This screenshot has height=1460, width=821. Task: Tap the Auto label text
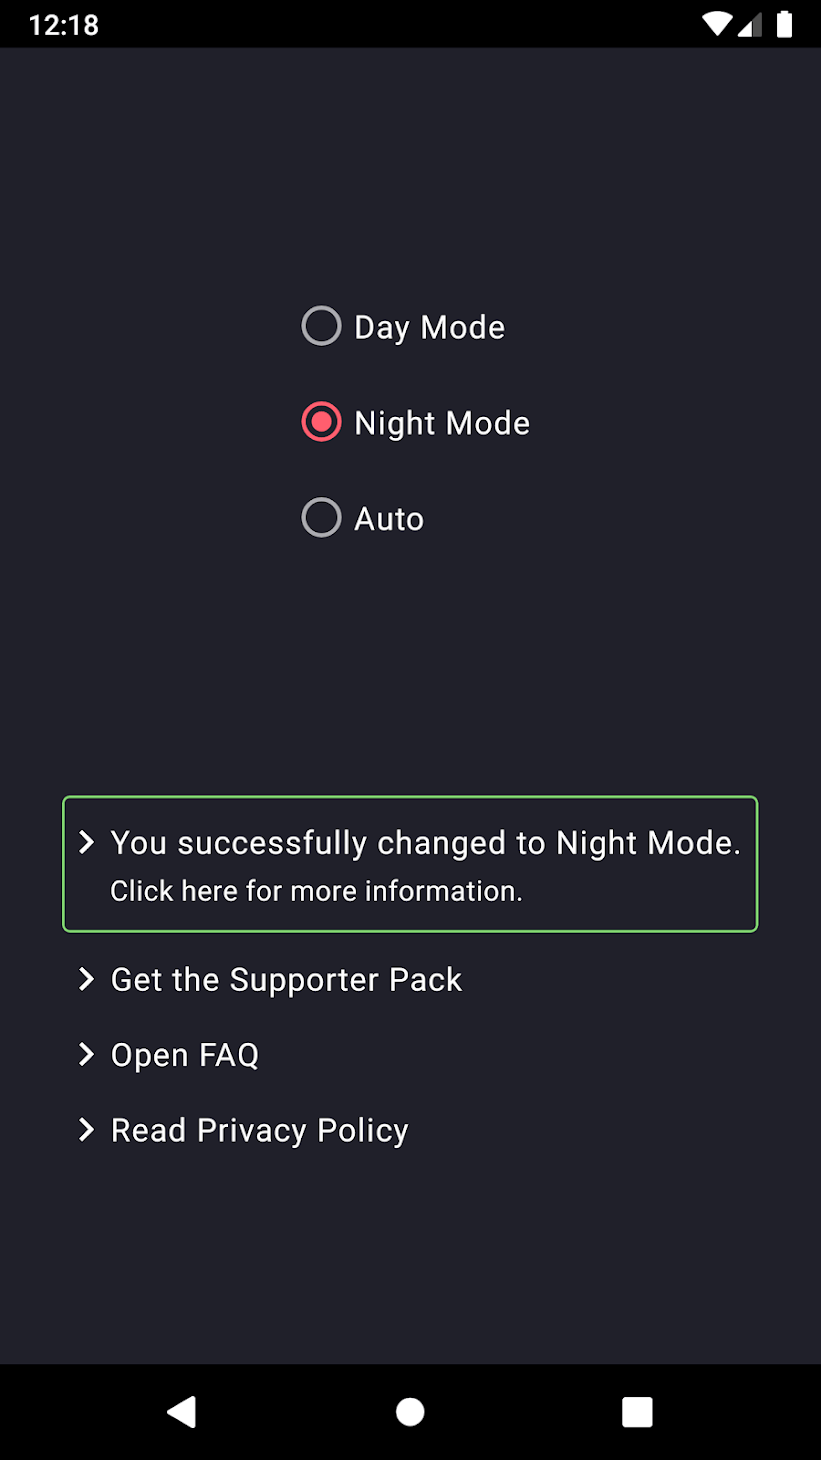(x=388, y=518)
